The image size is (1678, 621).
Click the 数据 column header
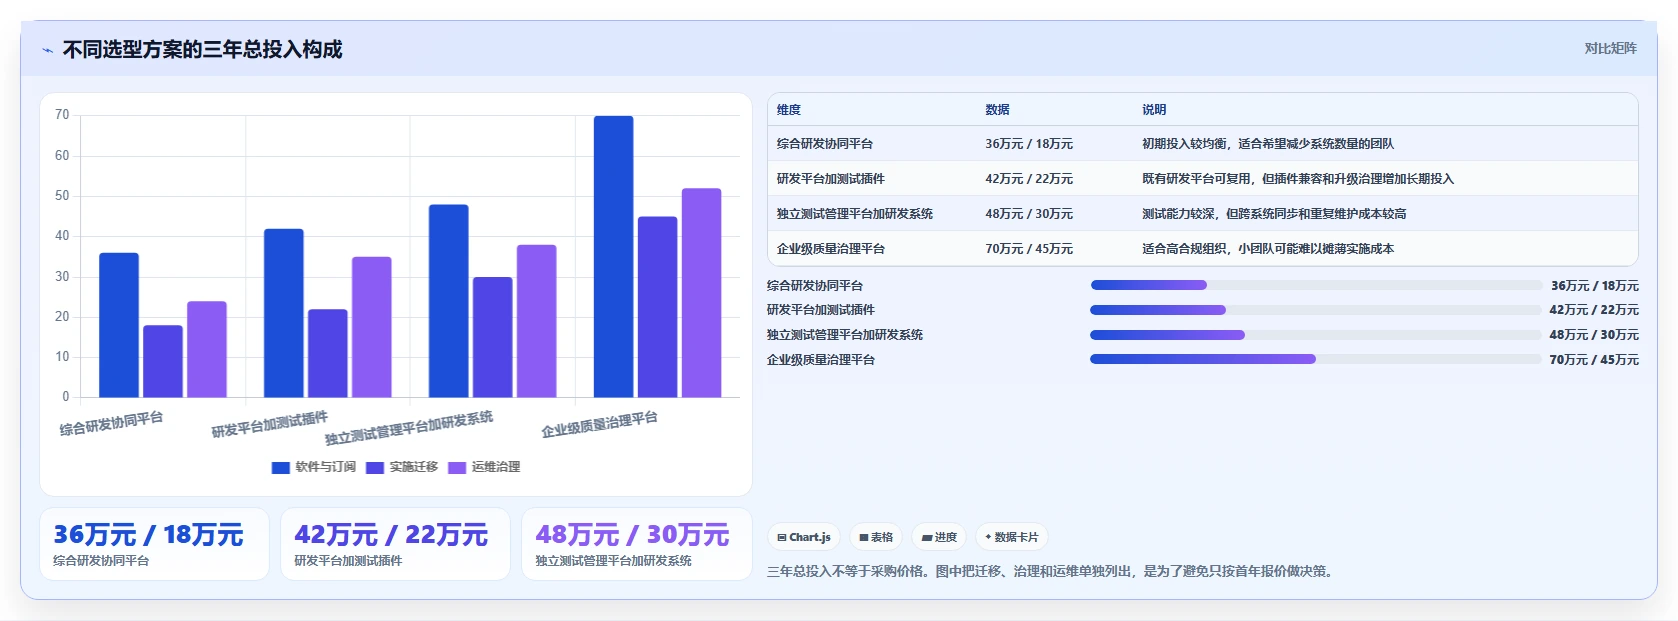click(x=997, y=110)
